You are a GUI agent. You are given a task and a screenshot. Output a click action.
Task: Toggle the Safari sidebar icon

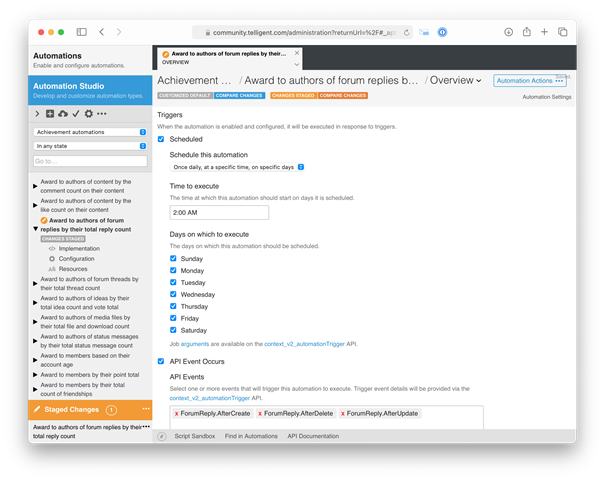click(82, 32)
